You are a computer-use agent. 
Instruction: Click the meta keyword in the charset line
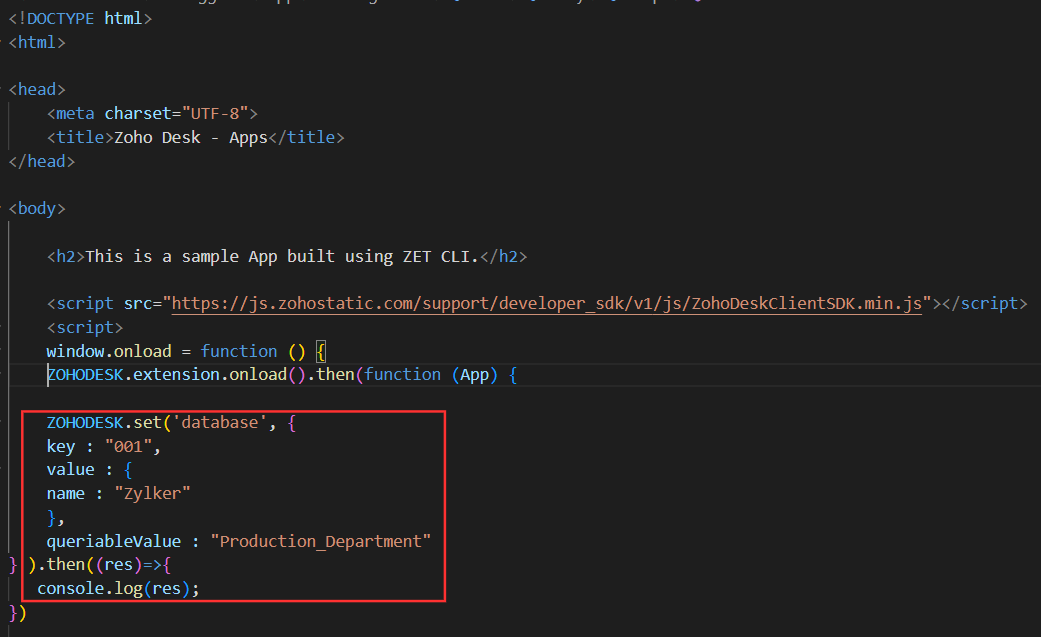pos(75,114)
